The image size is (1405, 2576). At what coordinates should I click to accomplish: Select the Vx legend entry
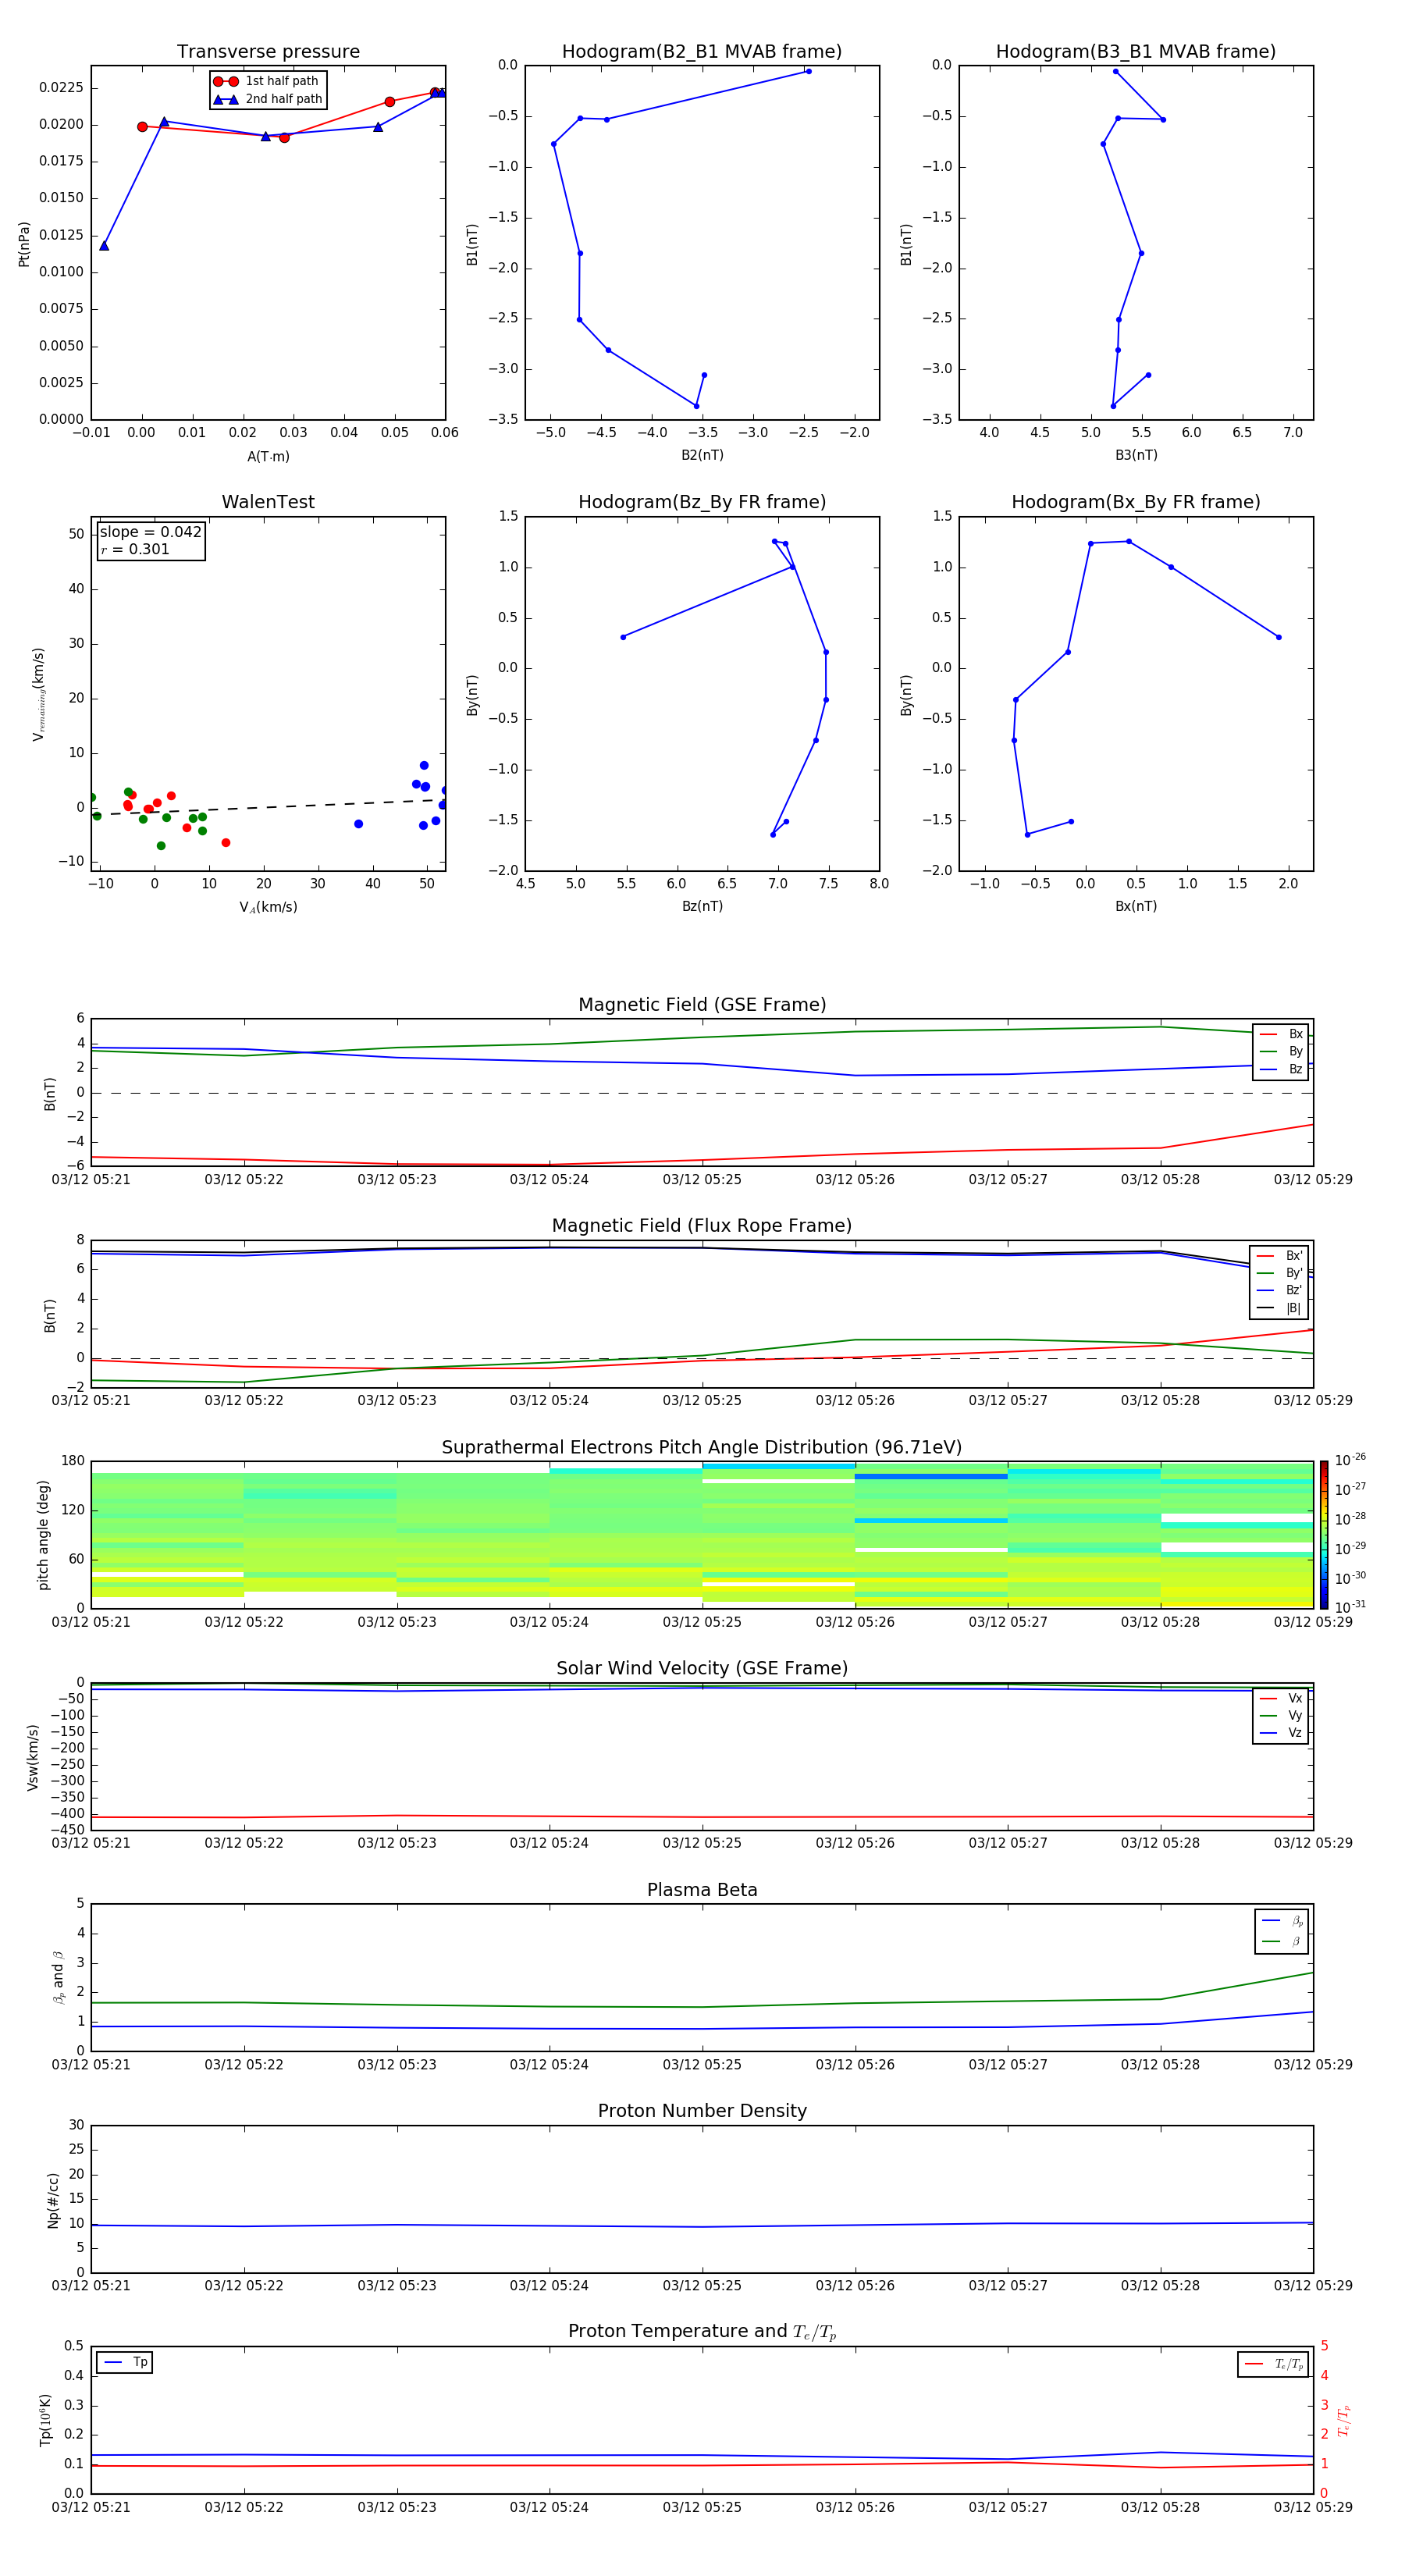(x=1281, y=1698)
